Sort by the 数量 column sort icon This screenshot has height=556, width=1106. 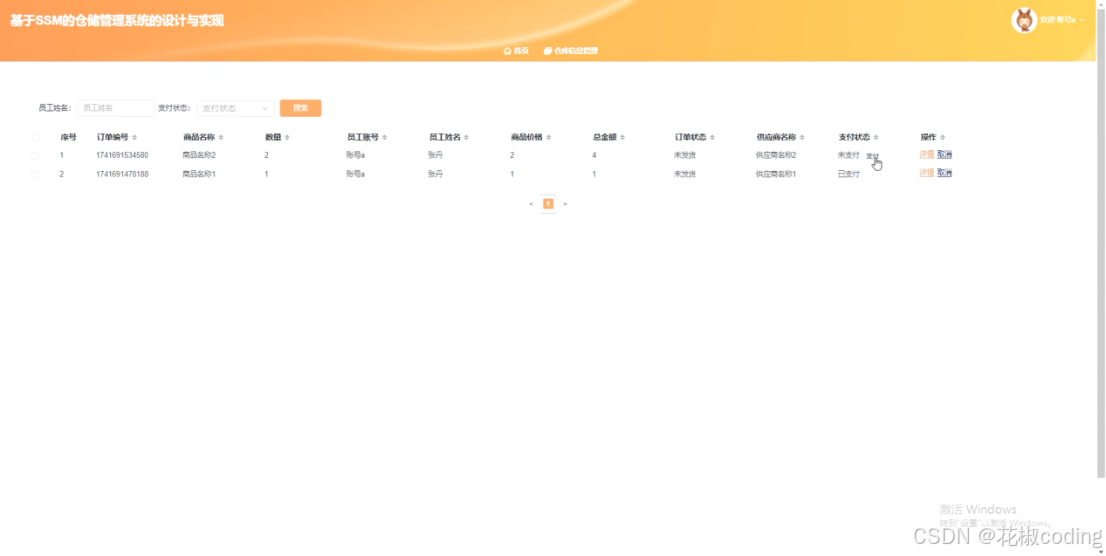(x=287, y=138)
